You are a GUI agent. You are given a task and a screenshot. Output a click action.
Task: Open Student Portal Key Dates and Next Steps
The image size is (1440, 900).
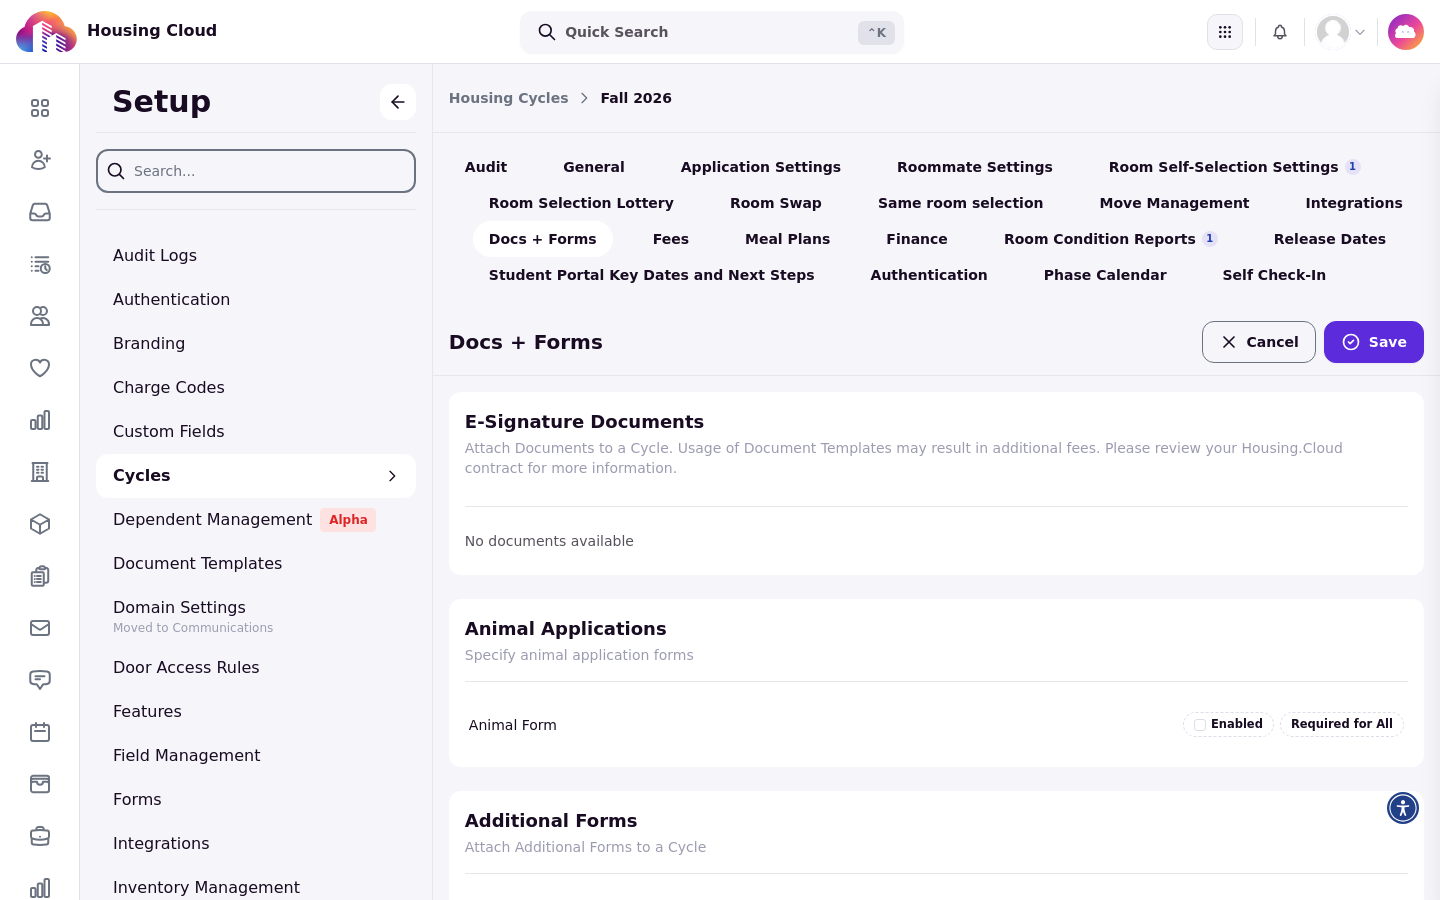click(x=652, y=275)
